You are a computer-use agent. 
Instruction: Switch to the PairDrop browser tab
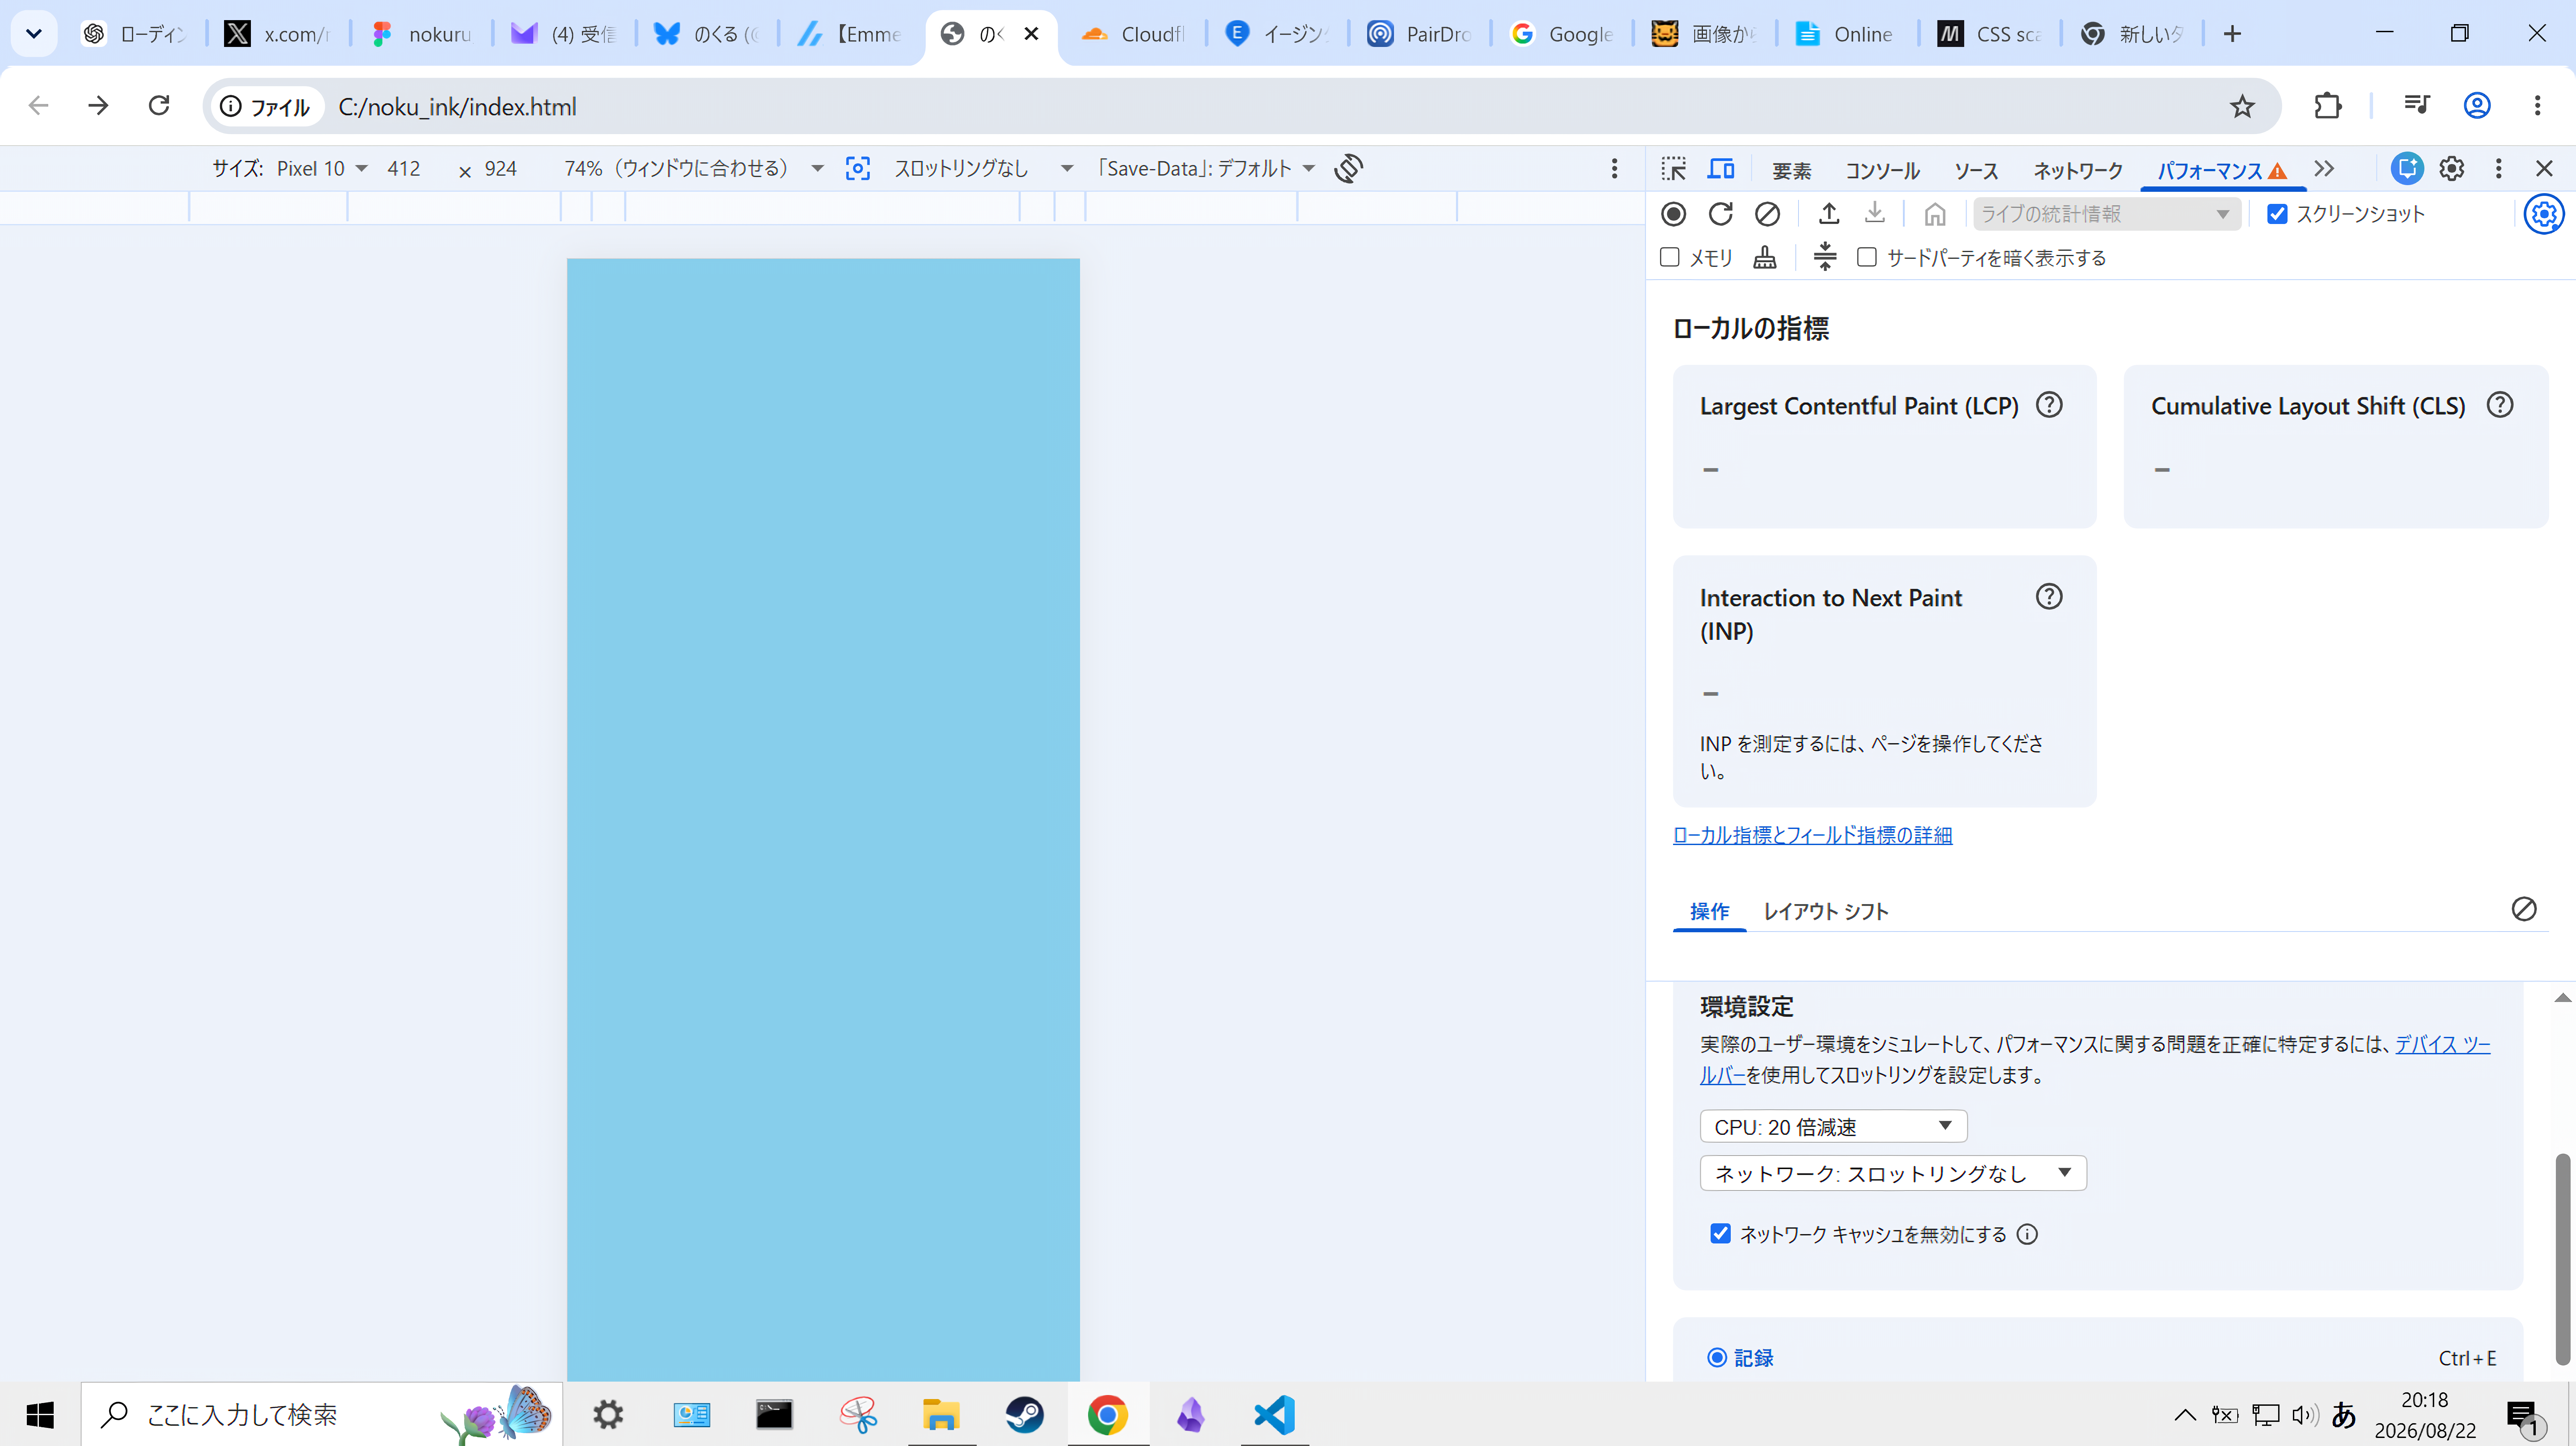click(x=1419, y=34)
